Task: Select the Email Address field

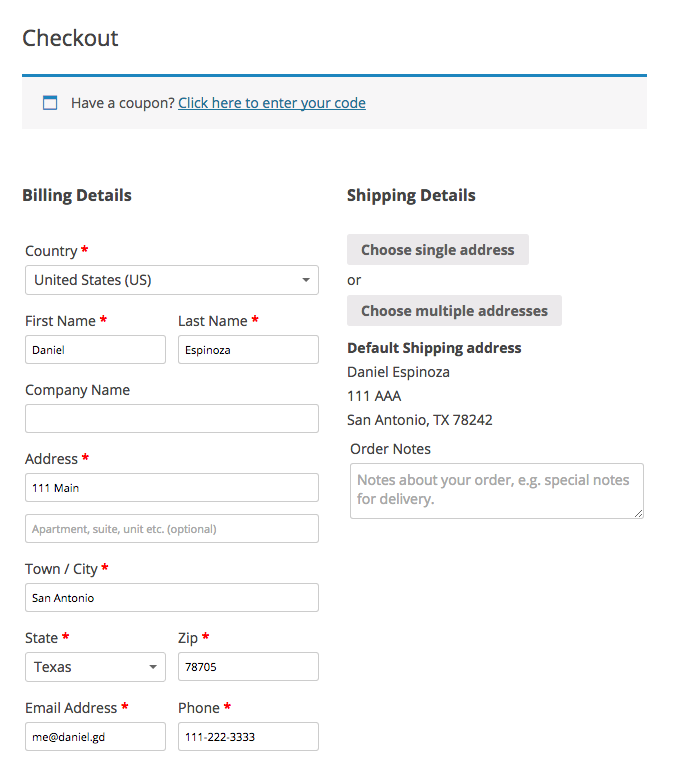Action: click(x=95, y=737)
